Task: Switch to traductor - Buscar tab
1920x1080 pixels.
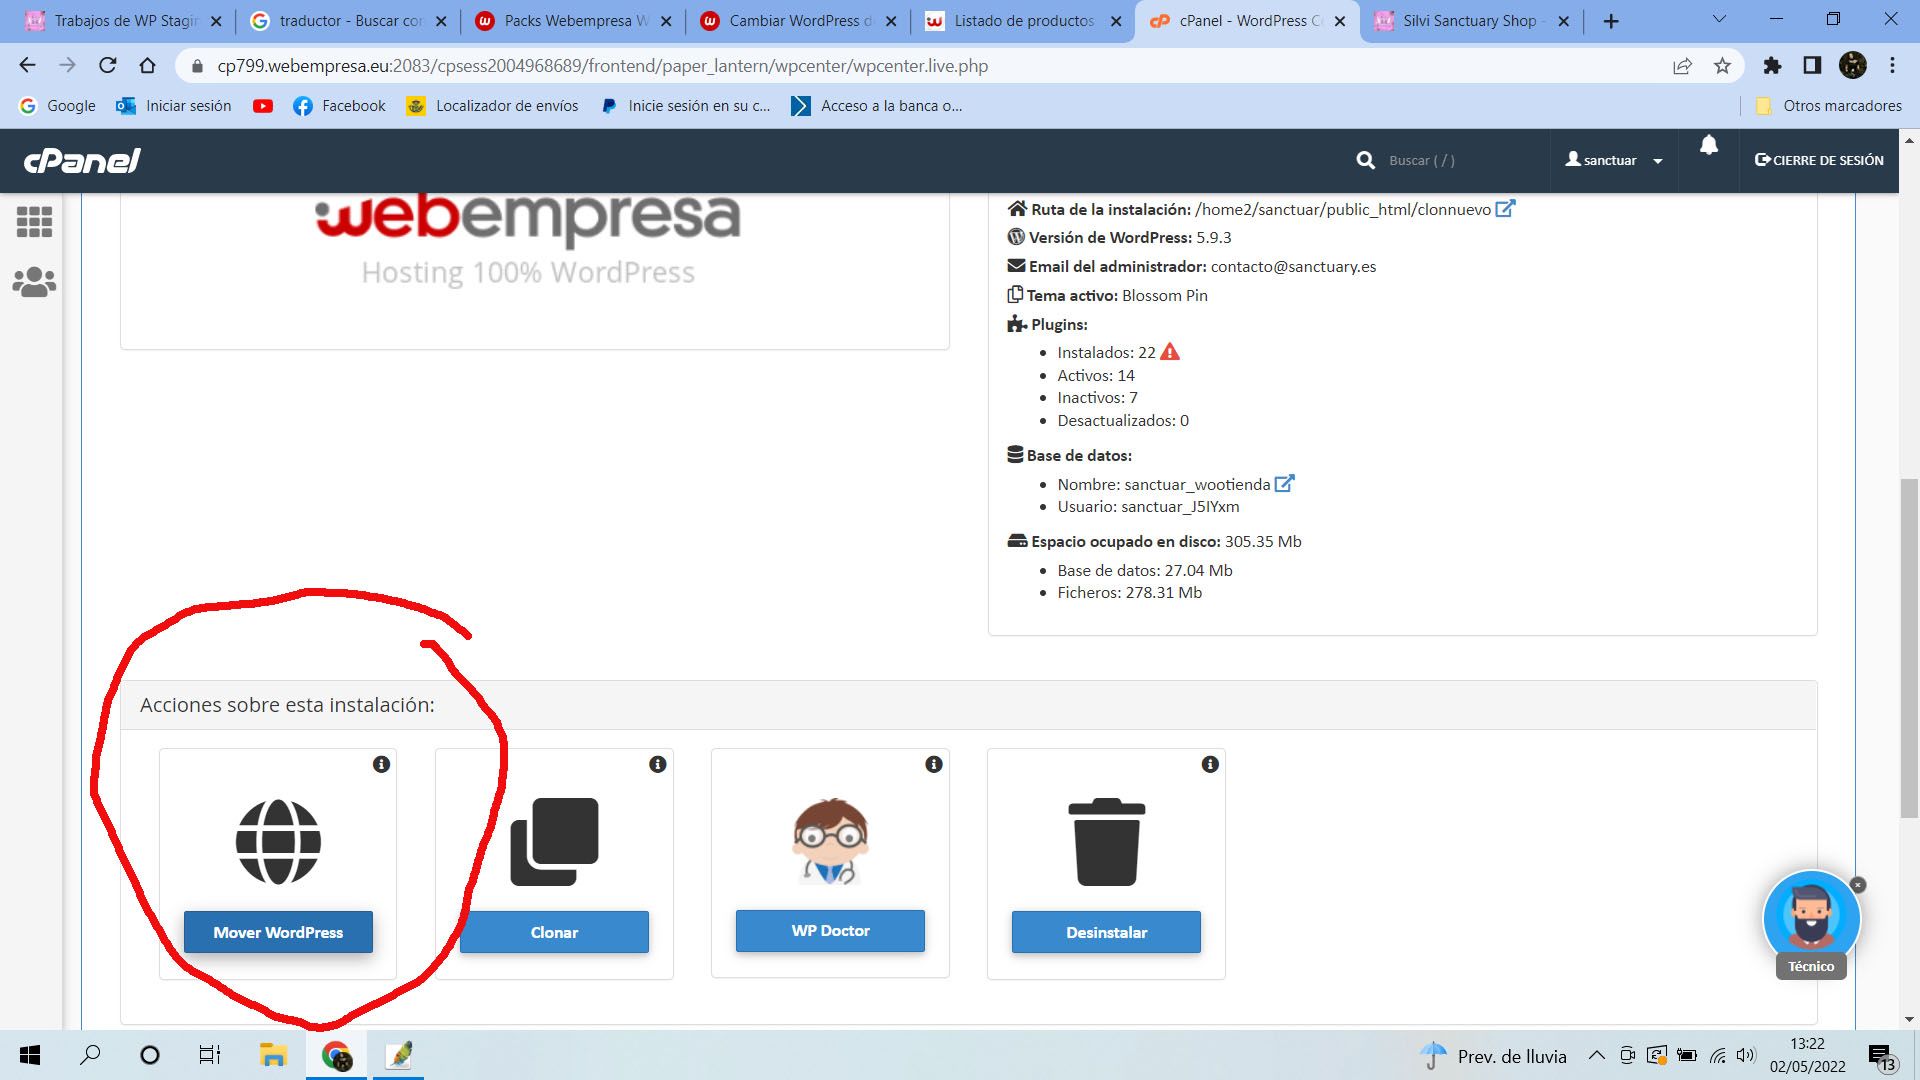Action: pos(350,20)
